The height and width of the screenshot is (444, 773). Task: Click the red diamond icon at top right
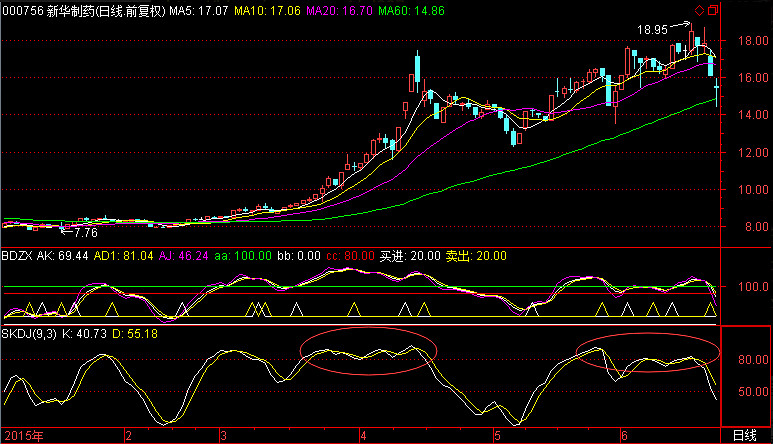700,10
